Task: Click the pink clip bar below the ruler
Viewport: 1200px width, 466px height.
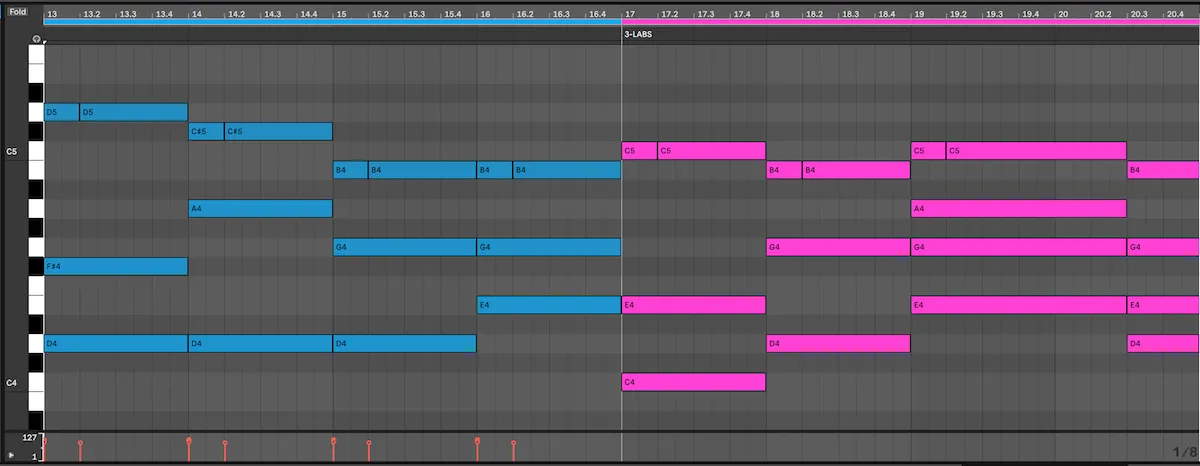Action: click(910, 23)
